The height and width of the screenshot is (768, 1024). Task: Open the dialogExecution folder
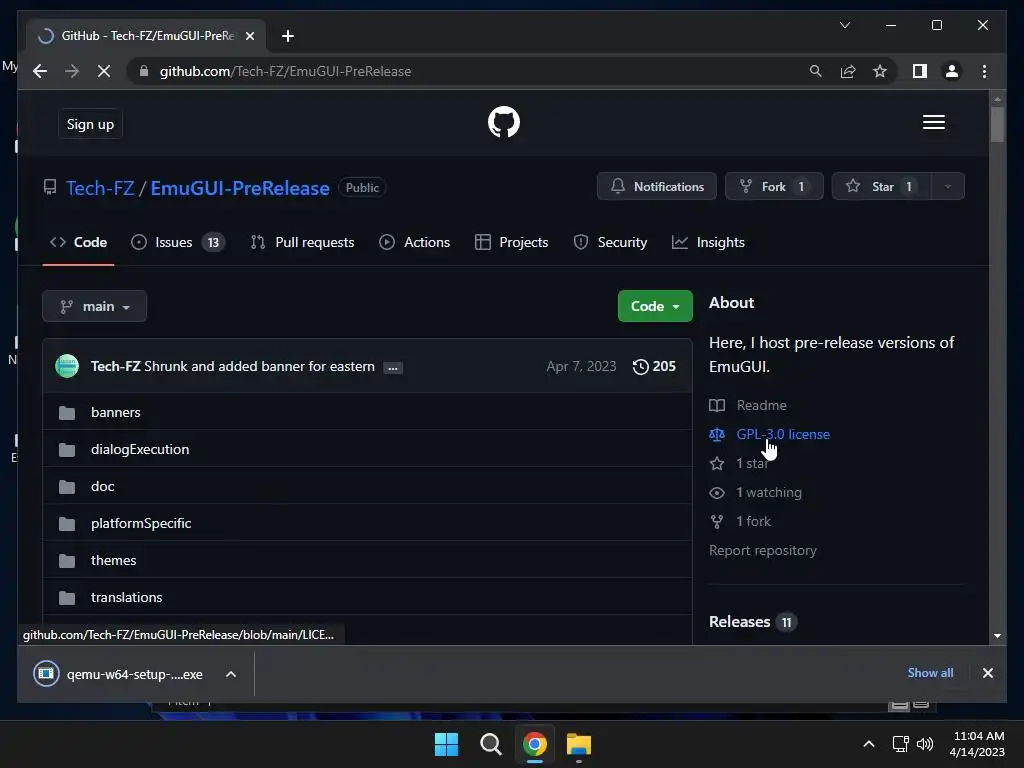(x=140, y=450)
